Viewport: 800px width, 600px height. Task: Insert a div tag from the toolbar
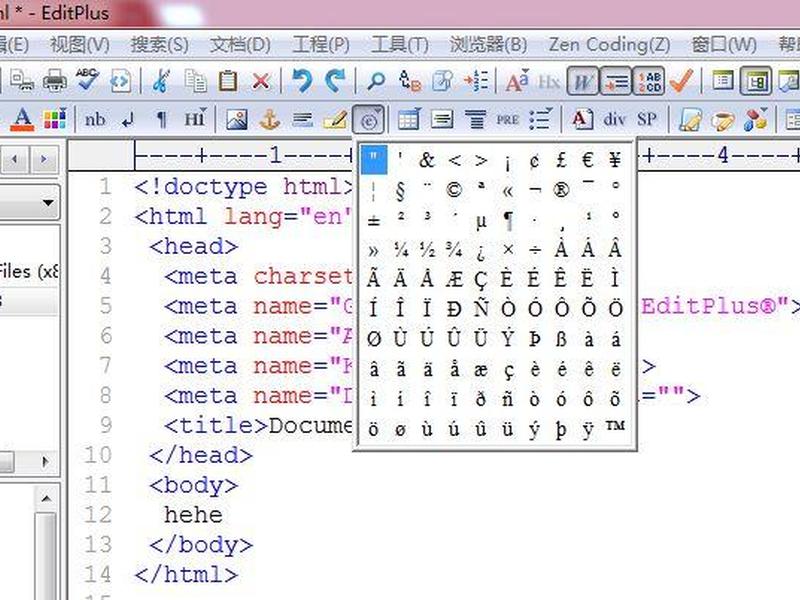(x=615, y=120)
